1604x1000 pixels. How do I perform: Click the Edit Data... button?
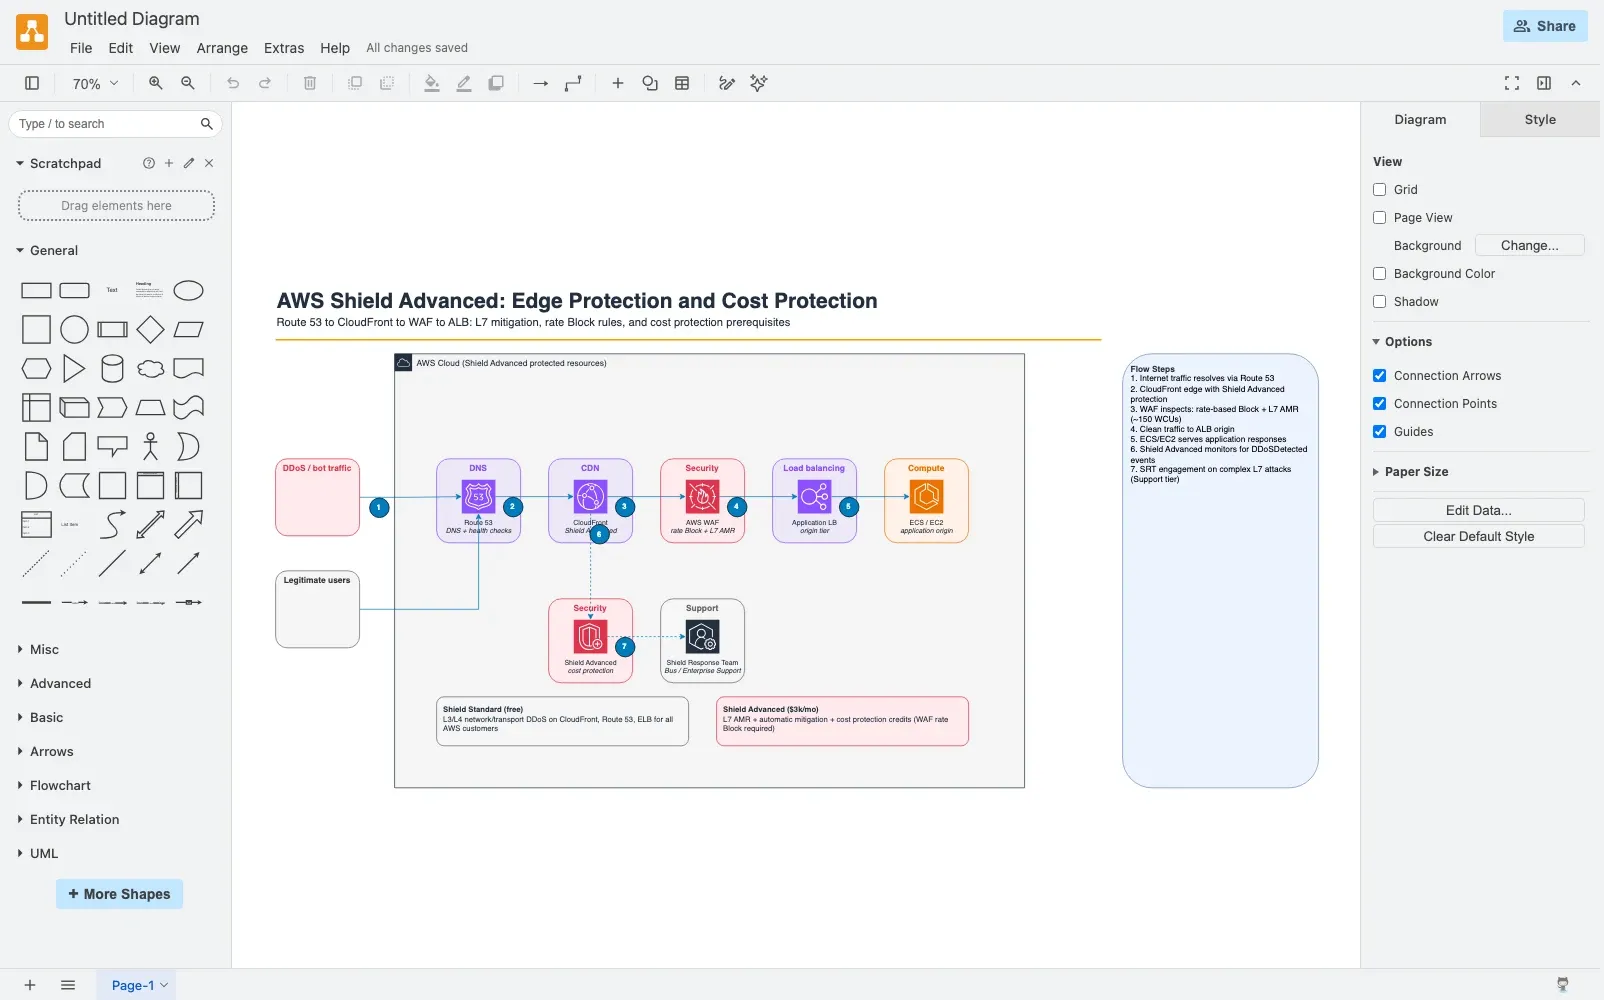pos(1478,510)
